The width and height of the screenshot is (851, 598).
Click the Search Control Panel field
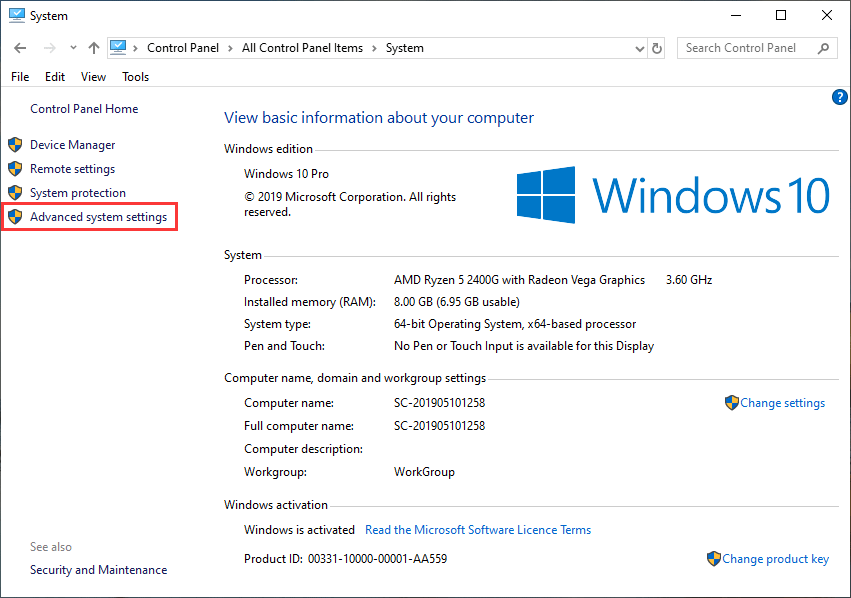(745, 48)
